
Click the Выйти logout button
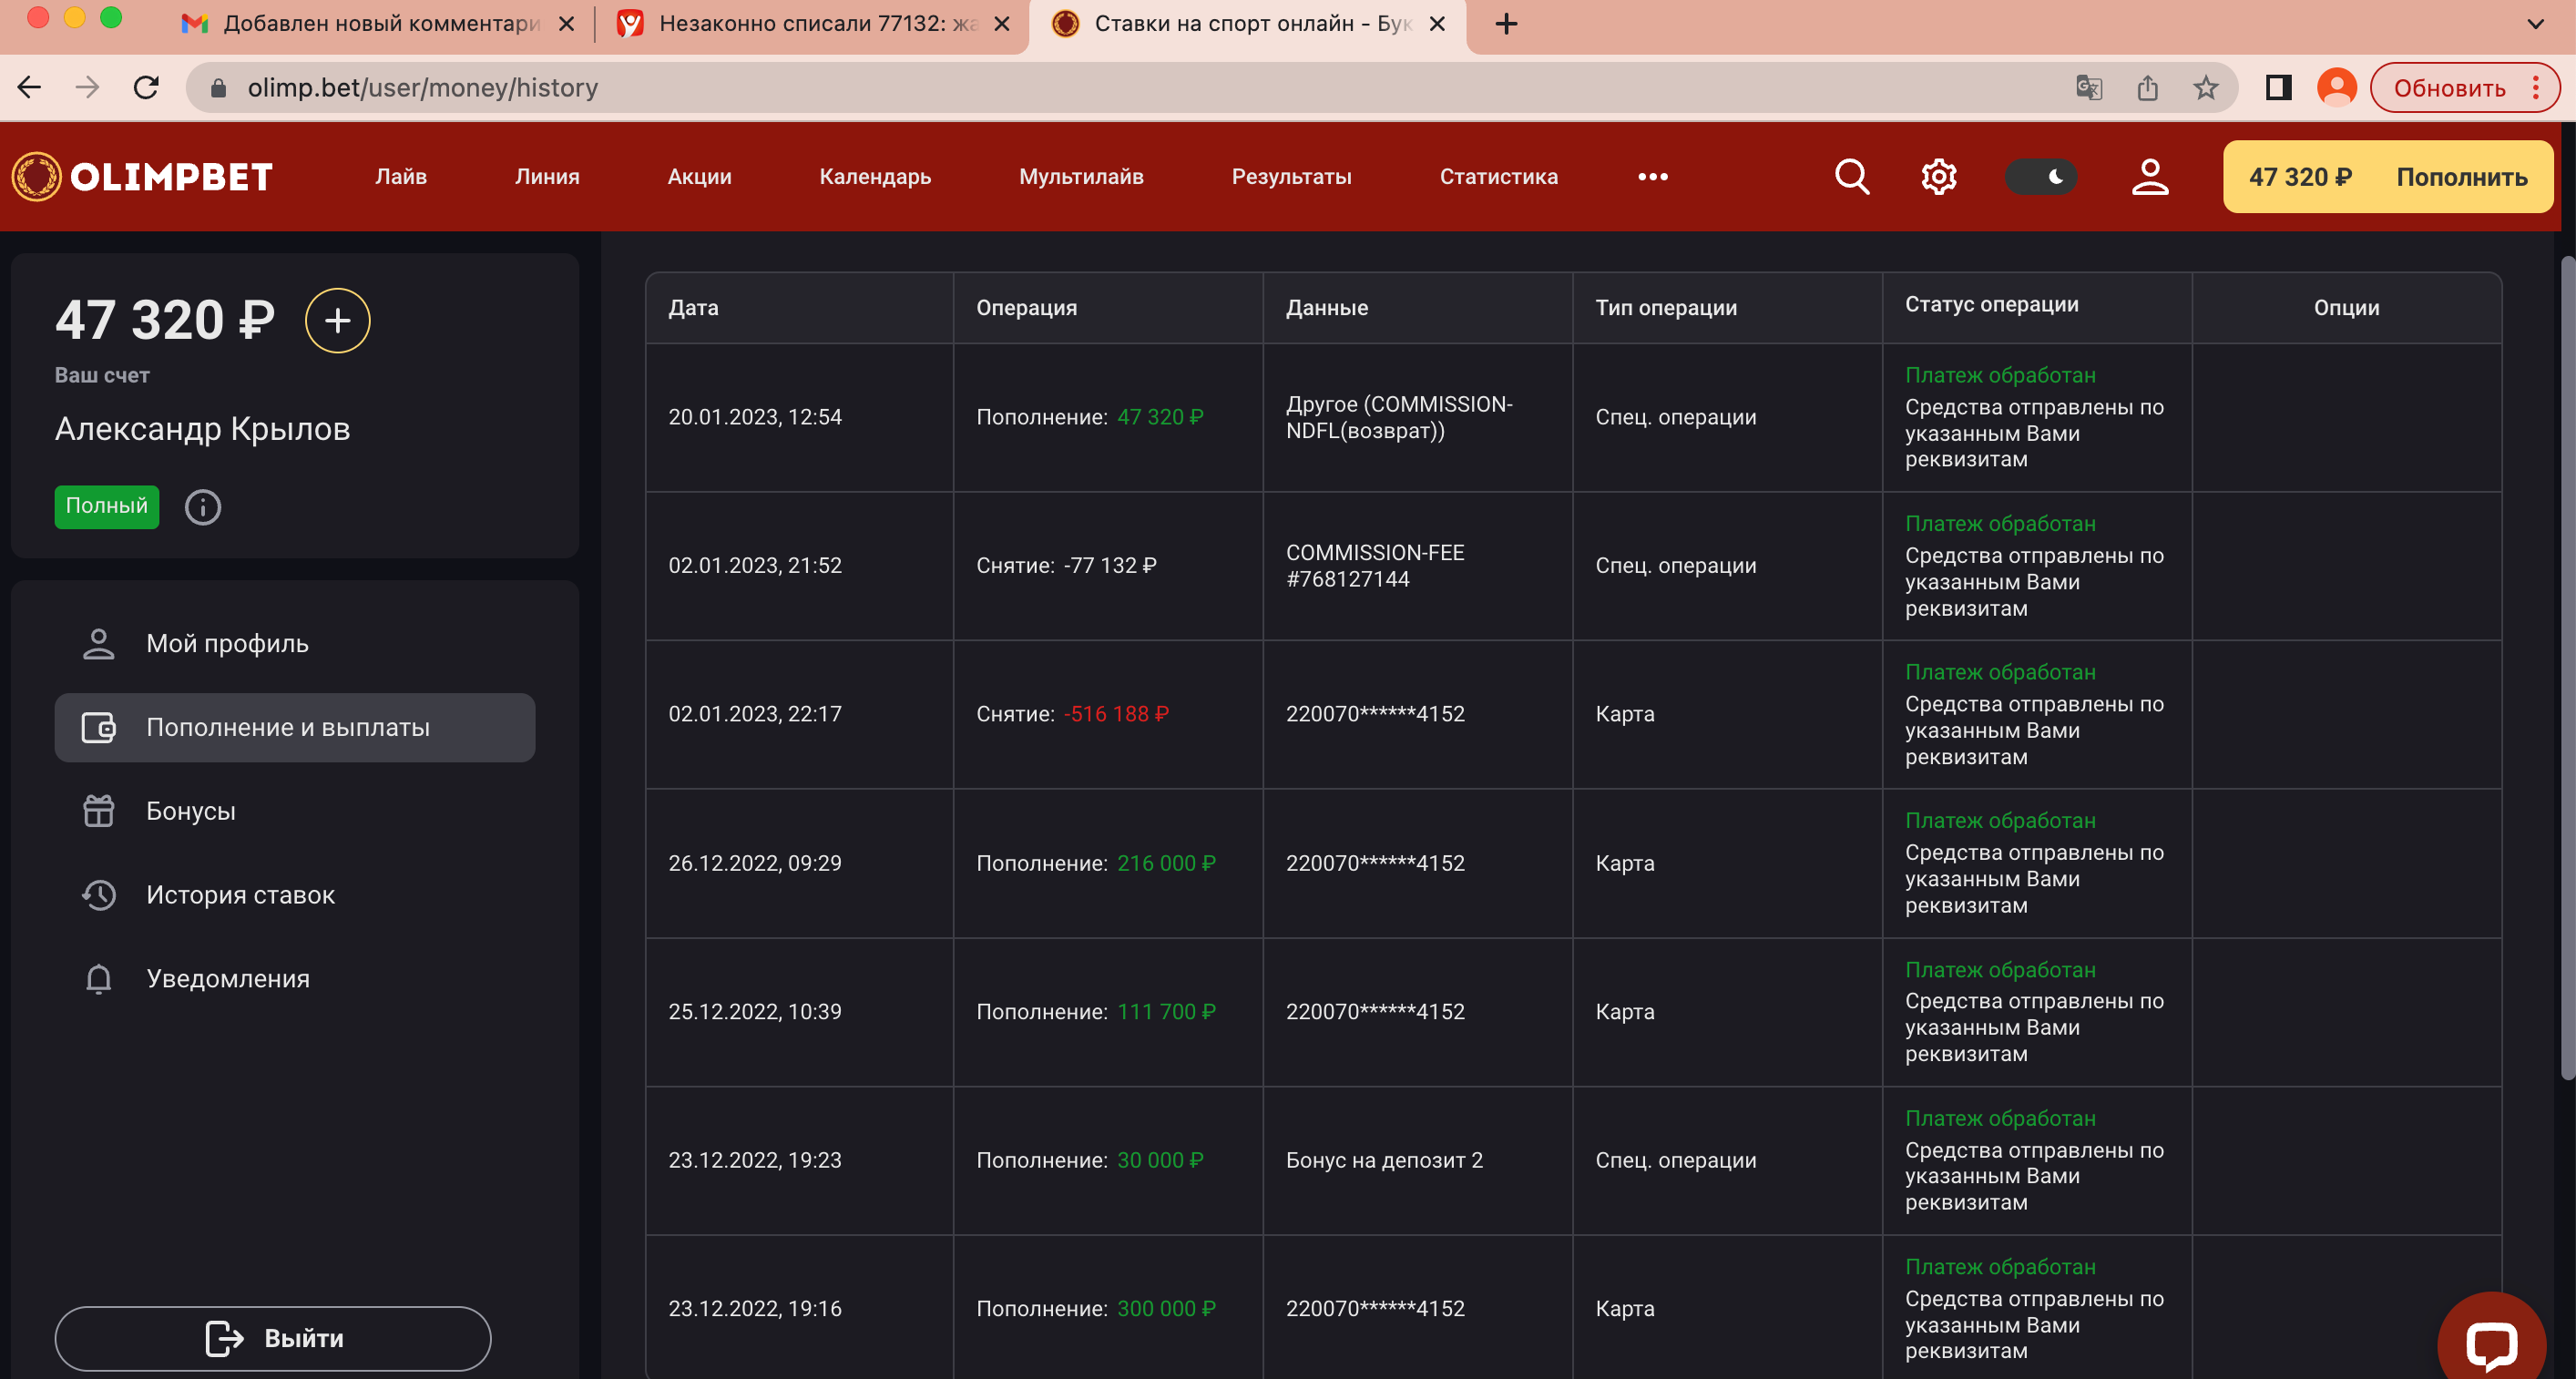tap(273, 1338)
